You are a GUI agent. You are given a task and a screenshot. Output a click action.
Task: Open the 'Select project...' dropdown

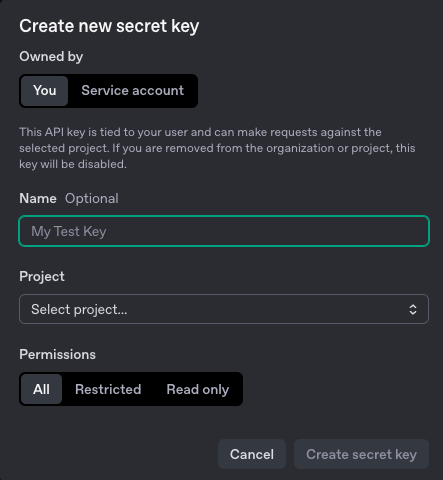pyautogui.click(x=224, y=309)
